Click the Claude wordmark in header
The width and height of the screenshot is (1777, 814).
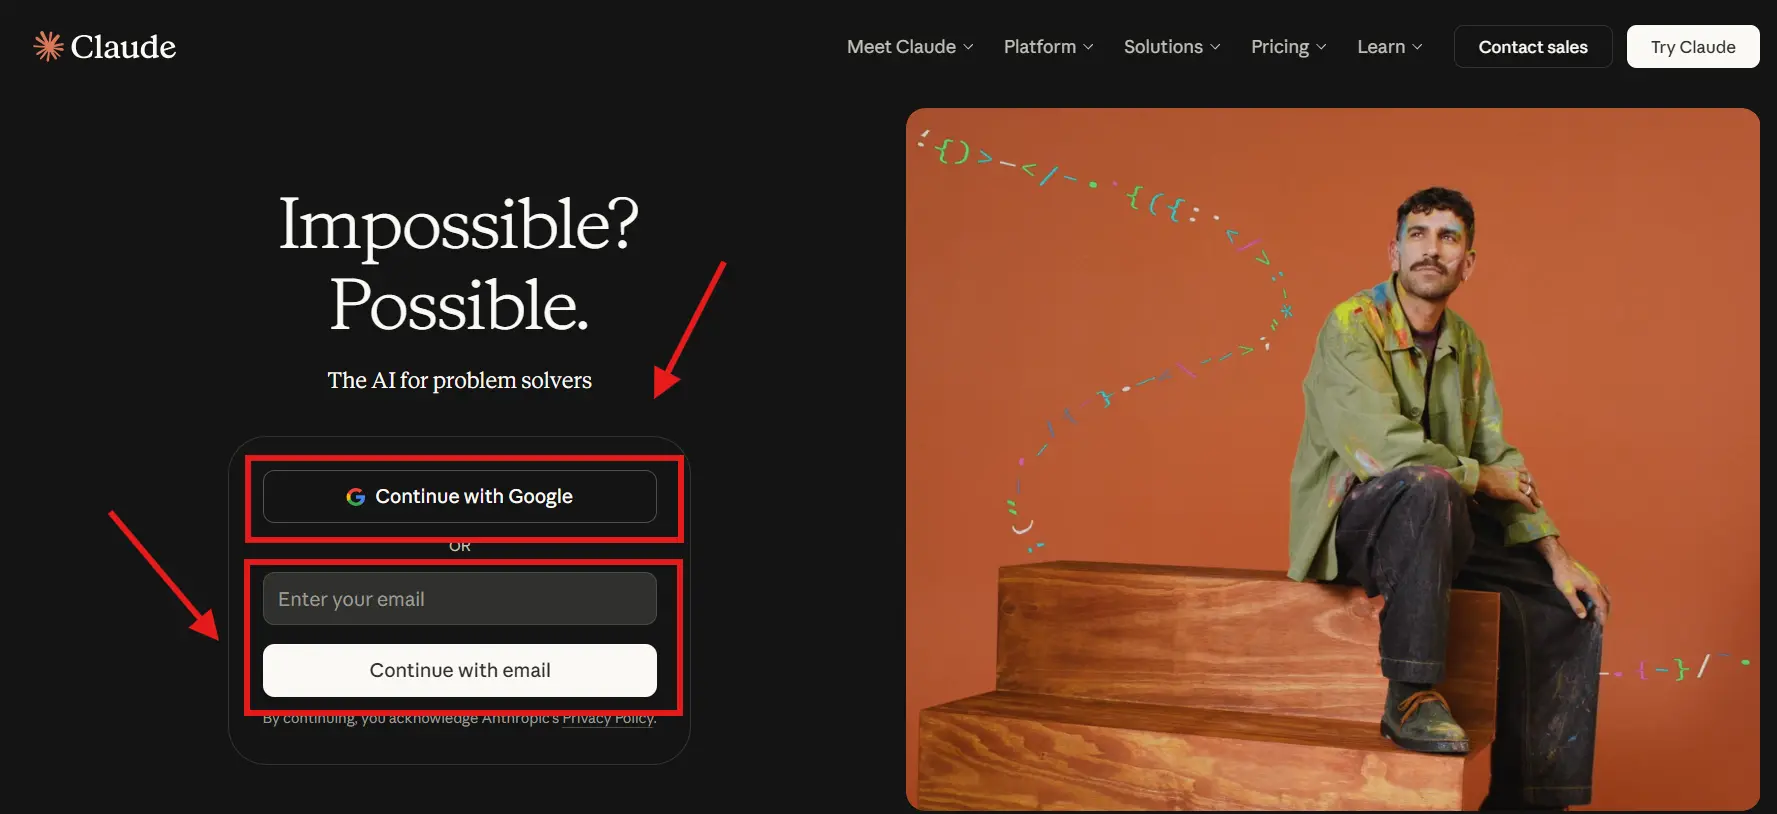click(x=123, y=47)
